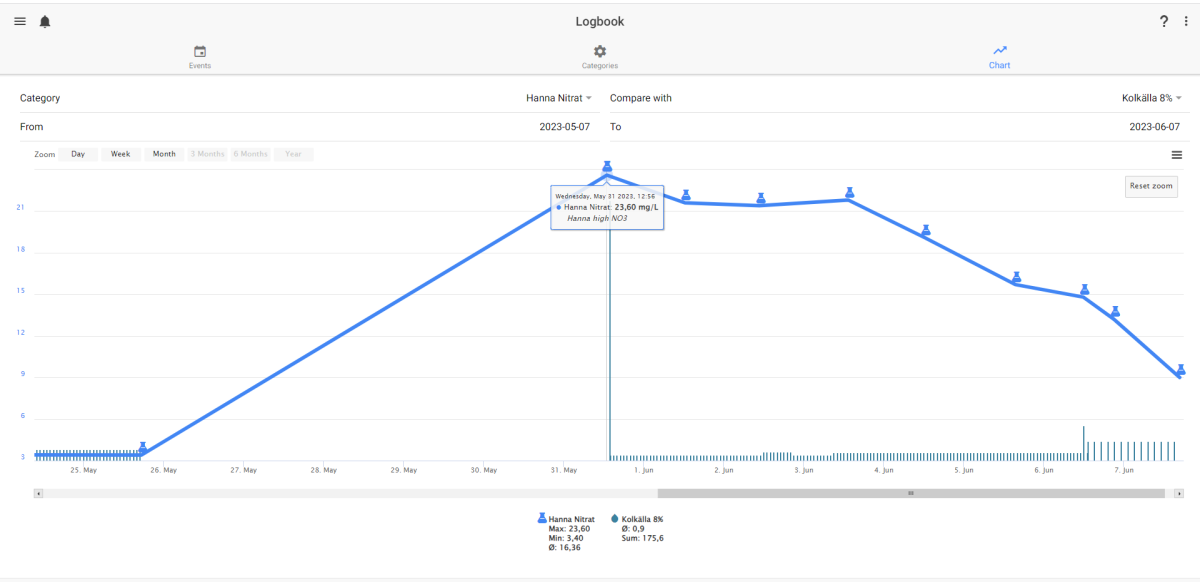Set chart zoom to Week
Image resolution: width=1200 pixels, height=582 pixels.
tap(120, 154)
